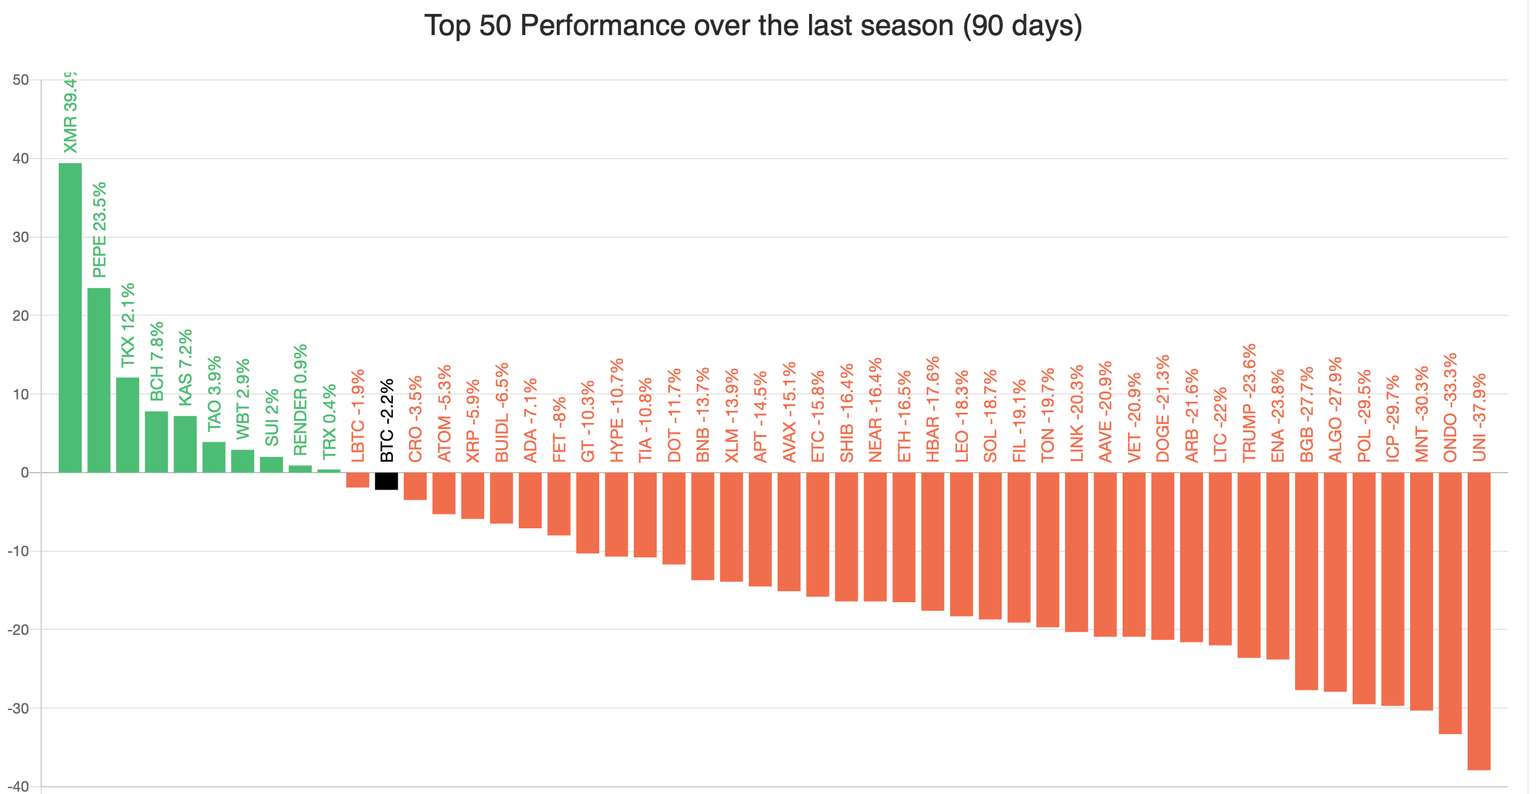Click the ONDO -33.3% bar
This screenshot has height=794, width=1536.
pyautogui.click(x=1450, y=603)
